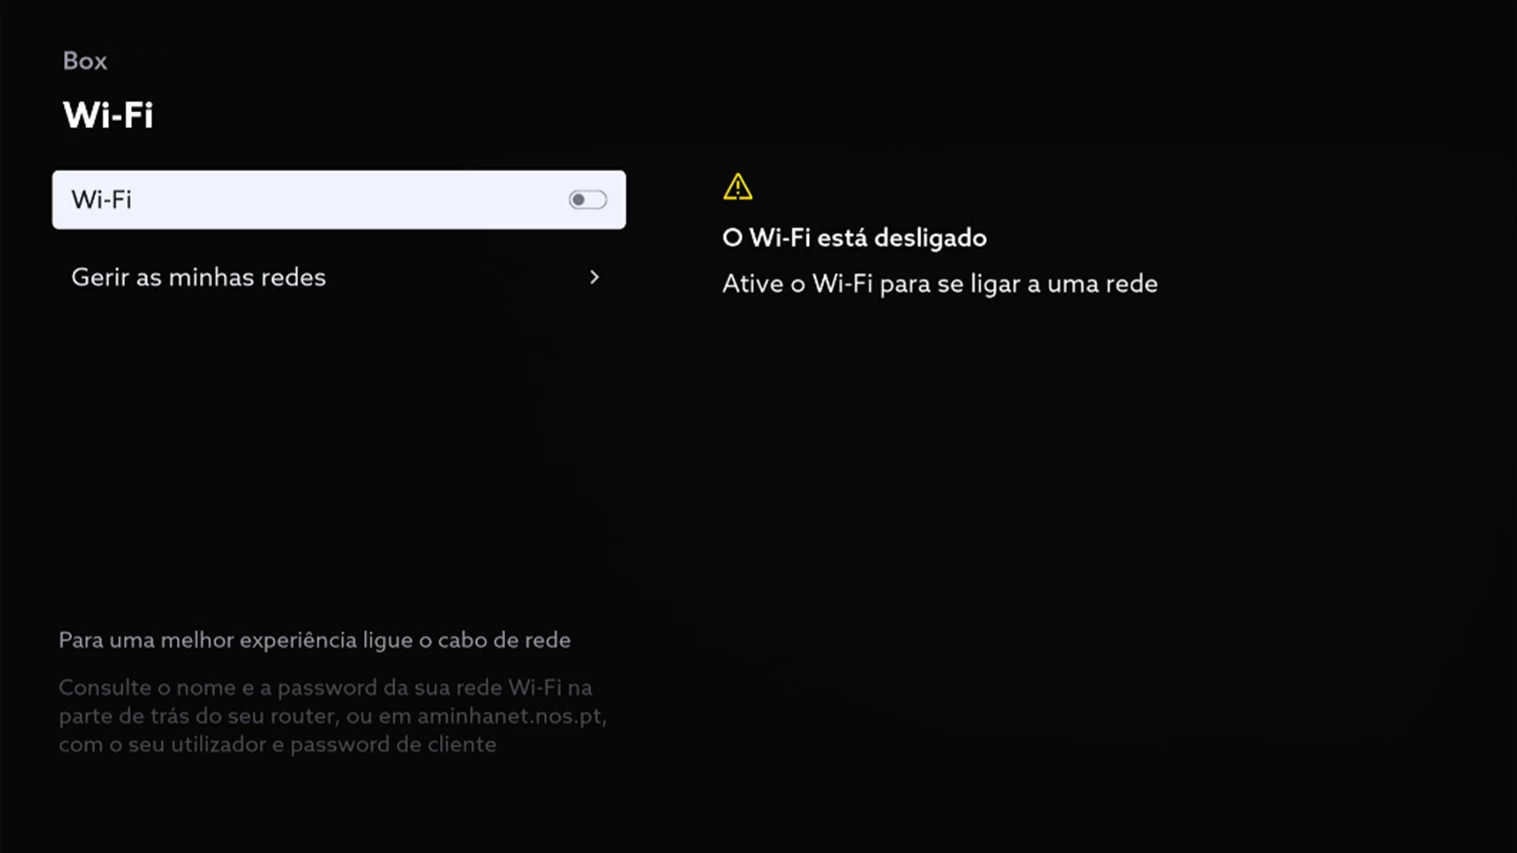Click the blank area under Gerir as minhas redes
1517x853 pixels.
(339, 450)
